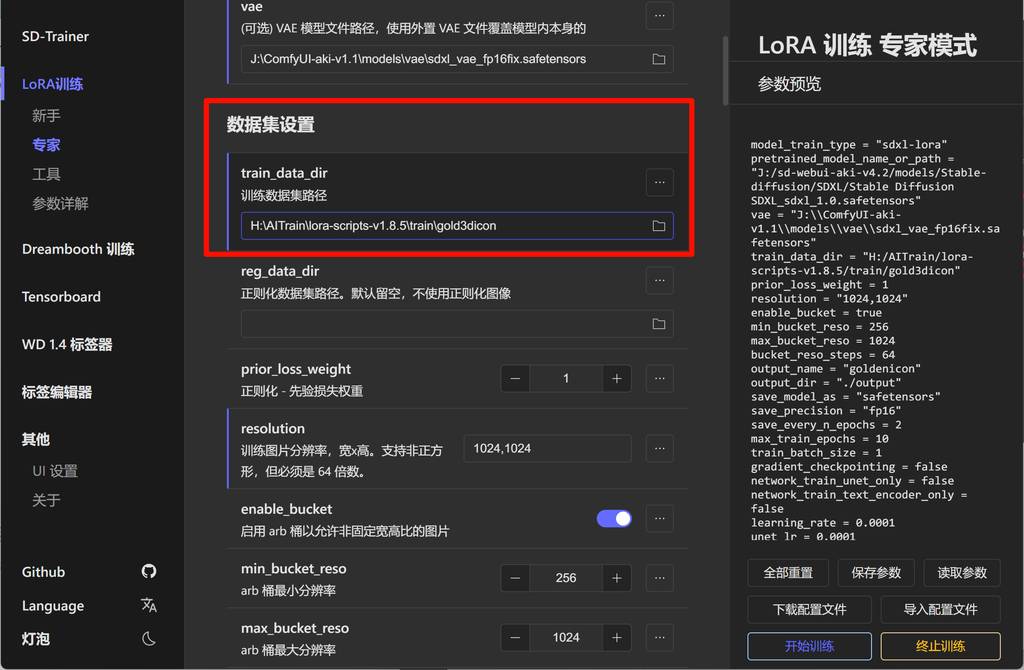Click the resolution input field
The width and height of the screenshot is (1024, 670).
[547, 449]
